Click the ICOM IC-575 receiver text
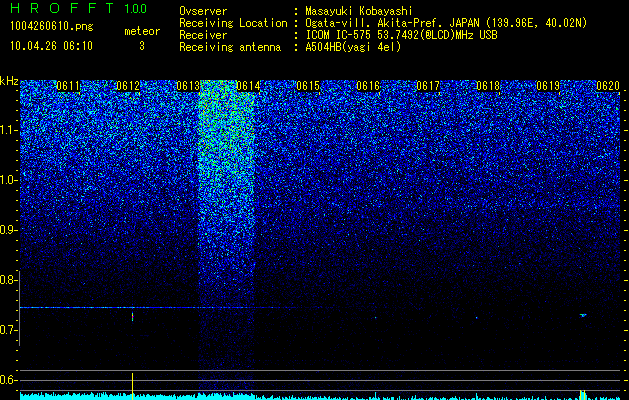 401,35
